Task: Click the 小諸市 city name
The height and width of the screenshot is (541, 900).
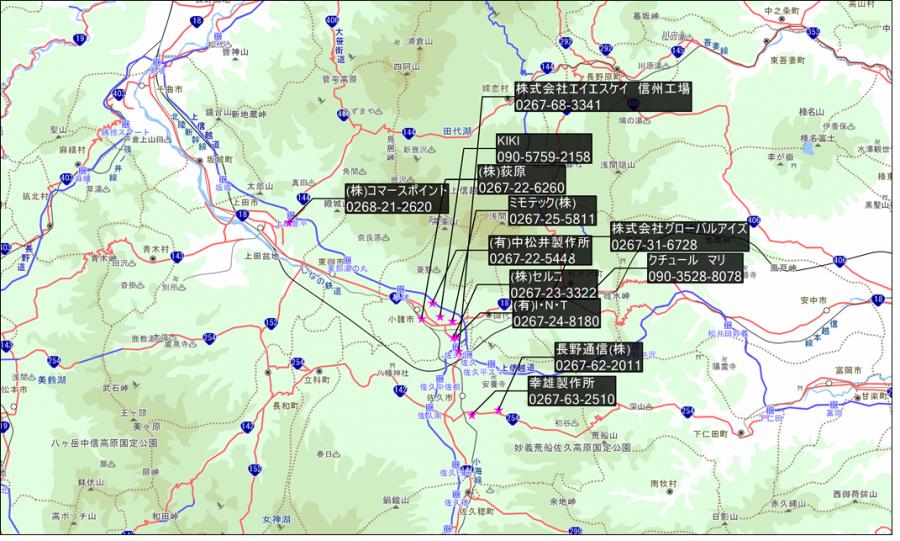Action: click(401, 319)
